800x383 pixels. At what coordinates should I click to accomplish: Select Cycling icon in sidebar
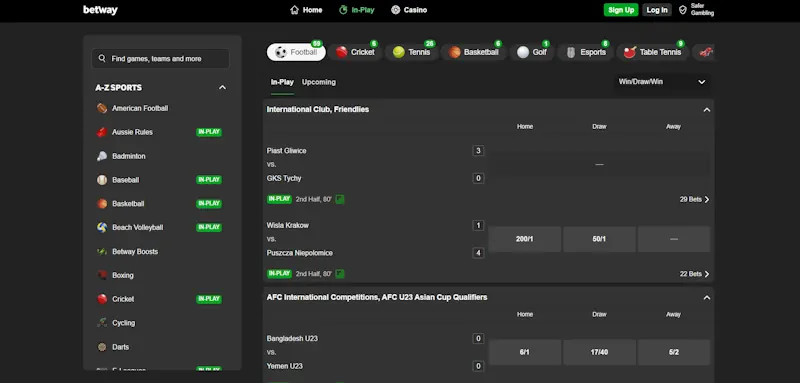click(x=102, y=323)
